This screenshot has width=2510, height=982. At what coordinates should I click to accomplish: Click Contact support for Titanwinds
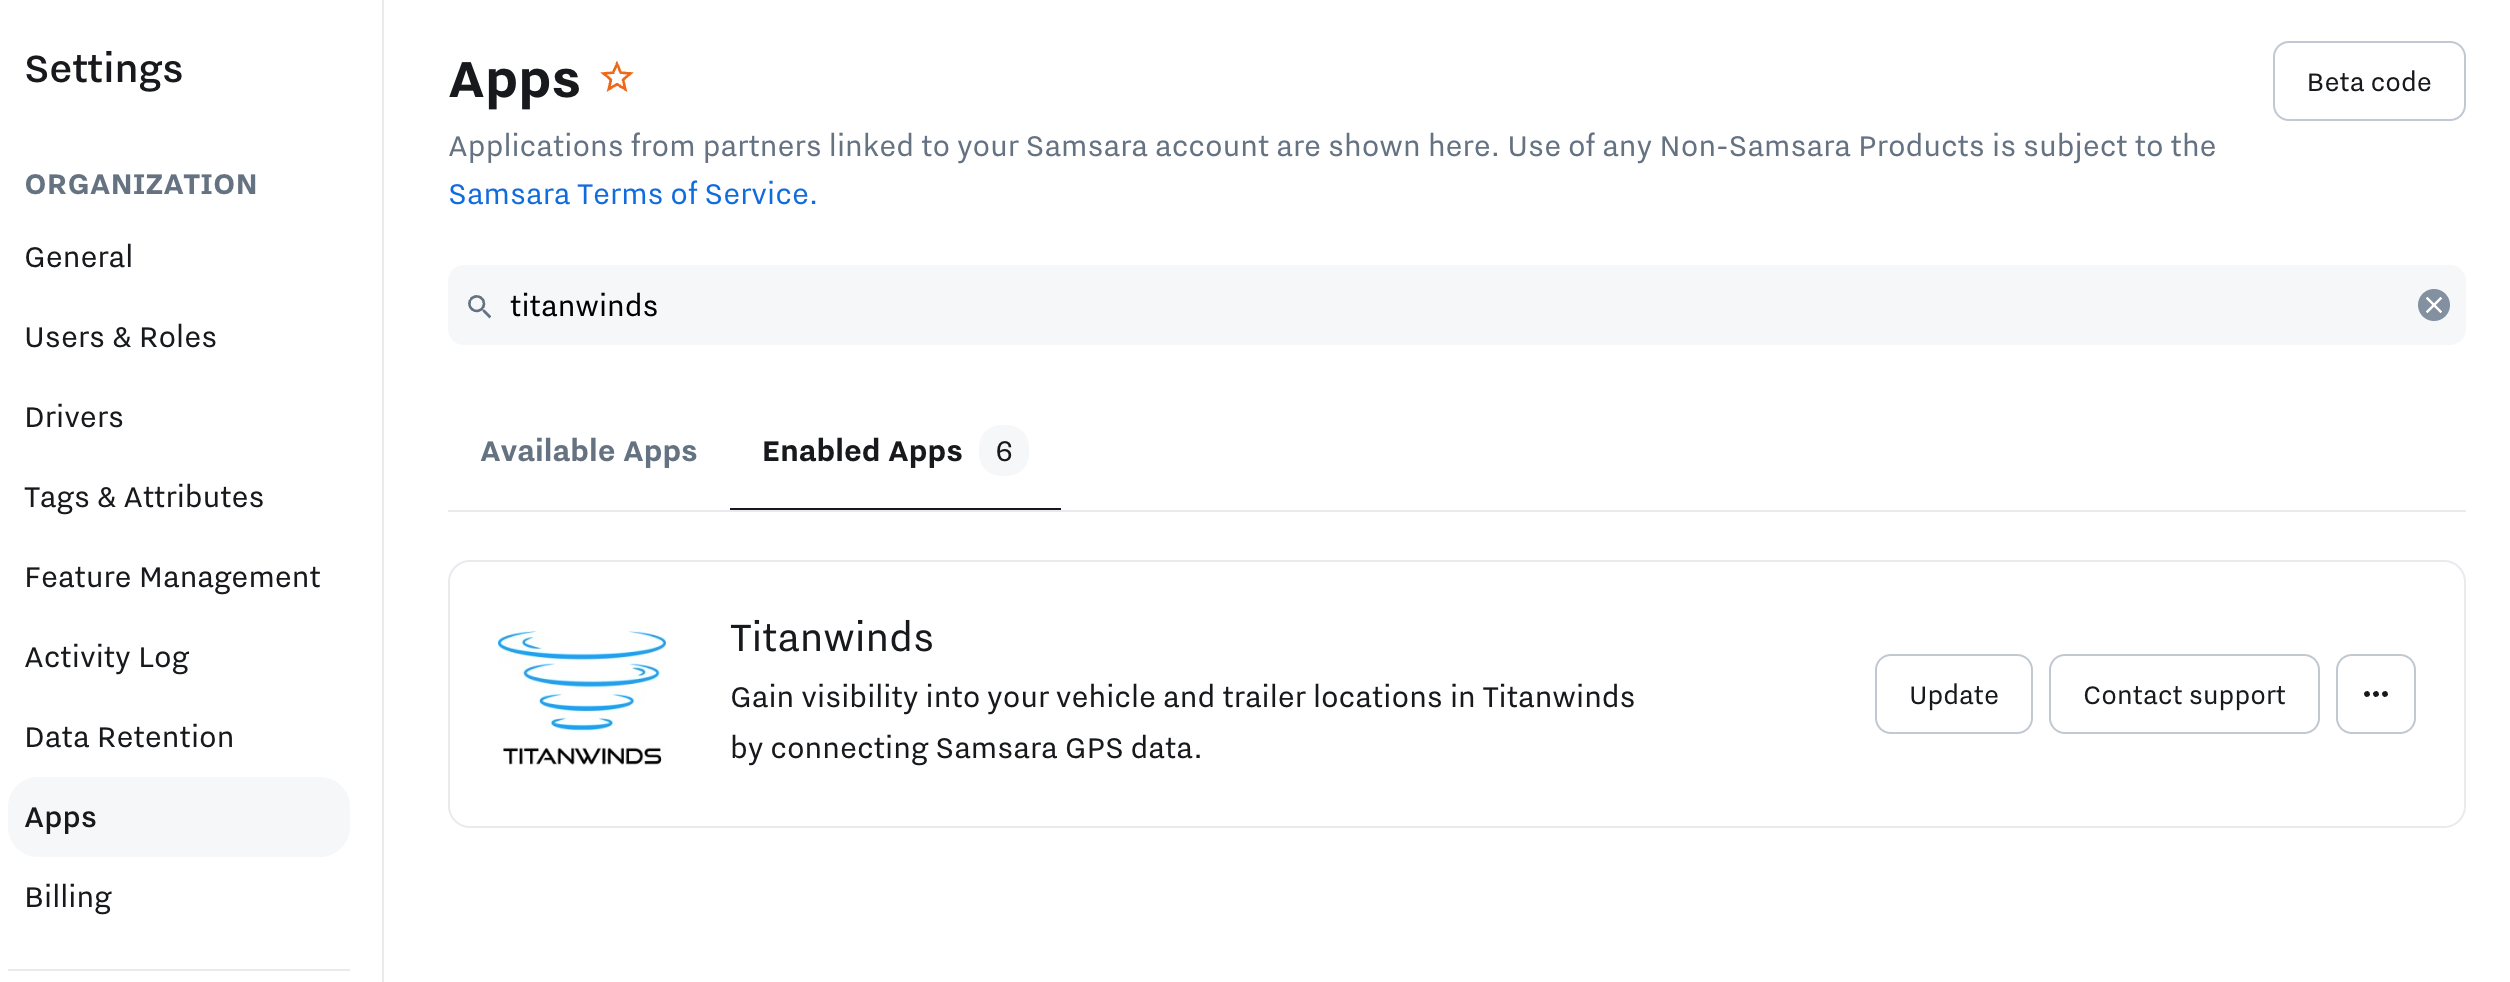[2184, 694]
